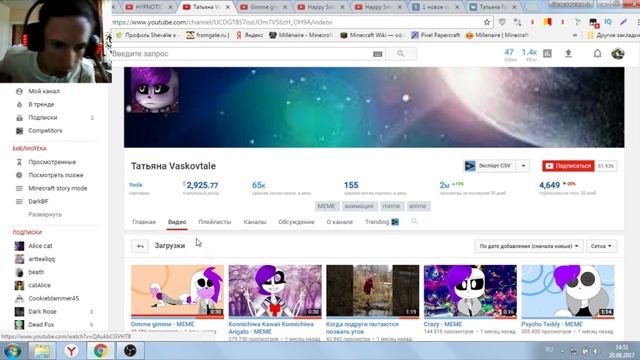Expand library with Развернуть
The height and width of the screenshot is (360, 640).
pyautogui.click(x=45, y=214)
